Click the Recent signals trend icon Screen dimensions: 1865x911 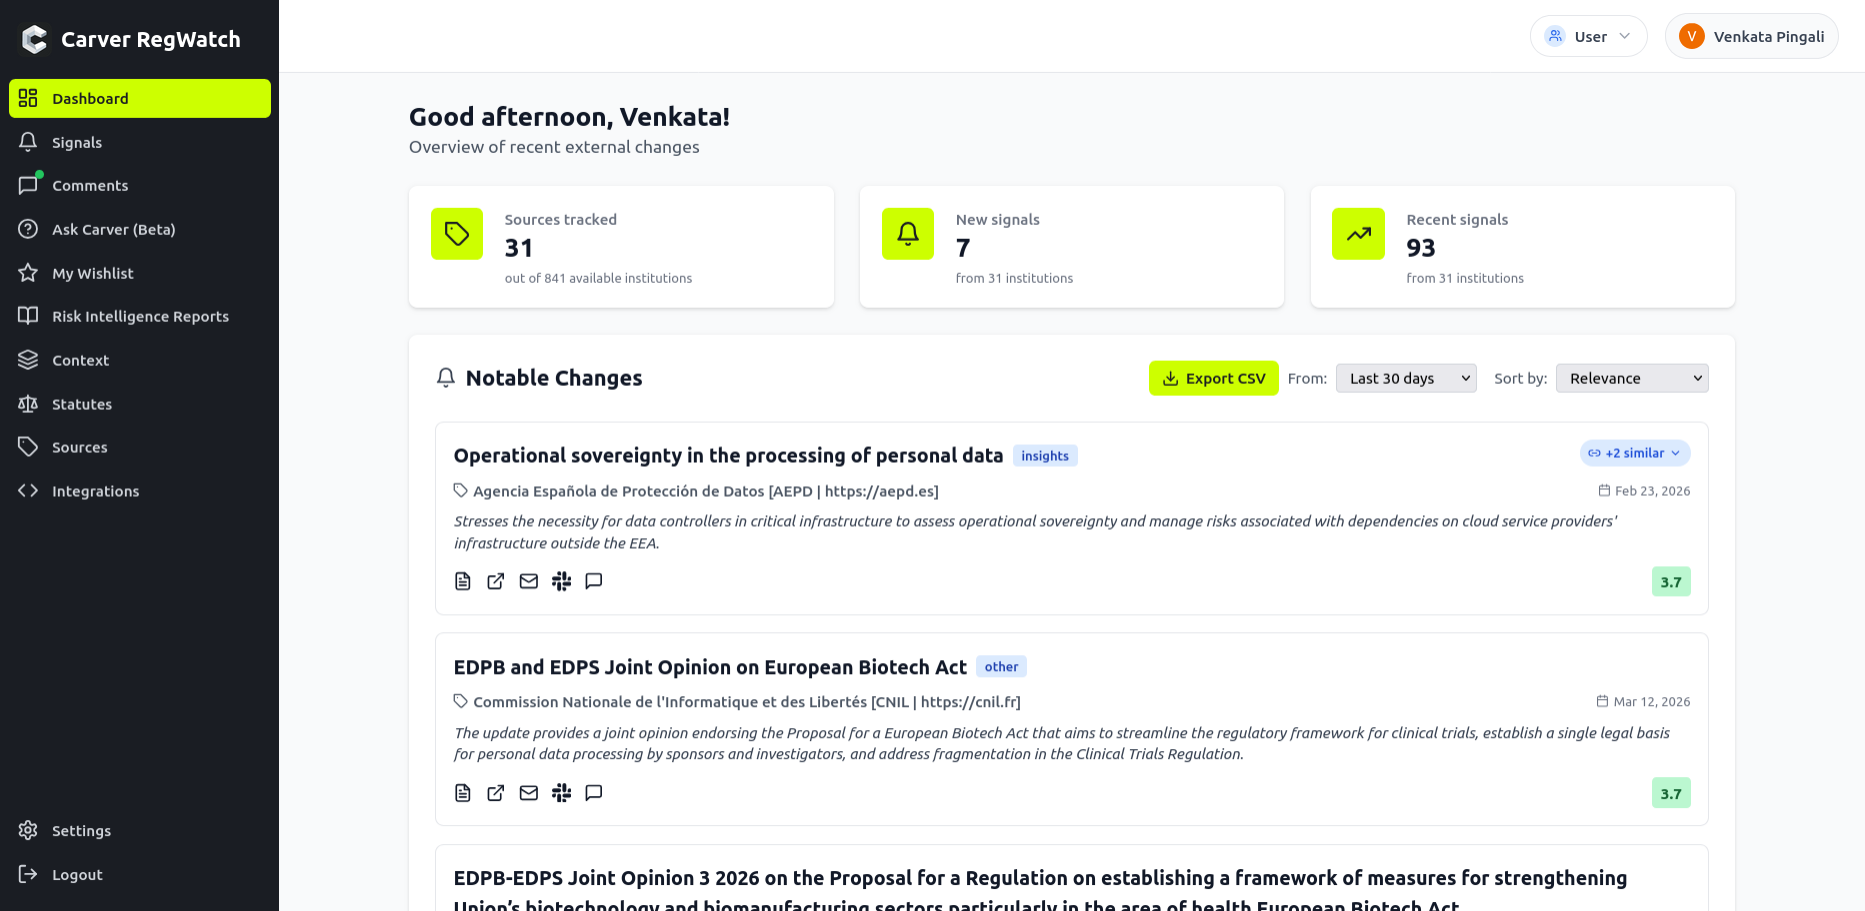(x=1358, y=234)
